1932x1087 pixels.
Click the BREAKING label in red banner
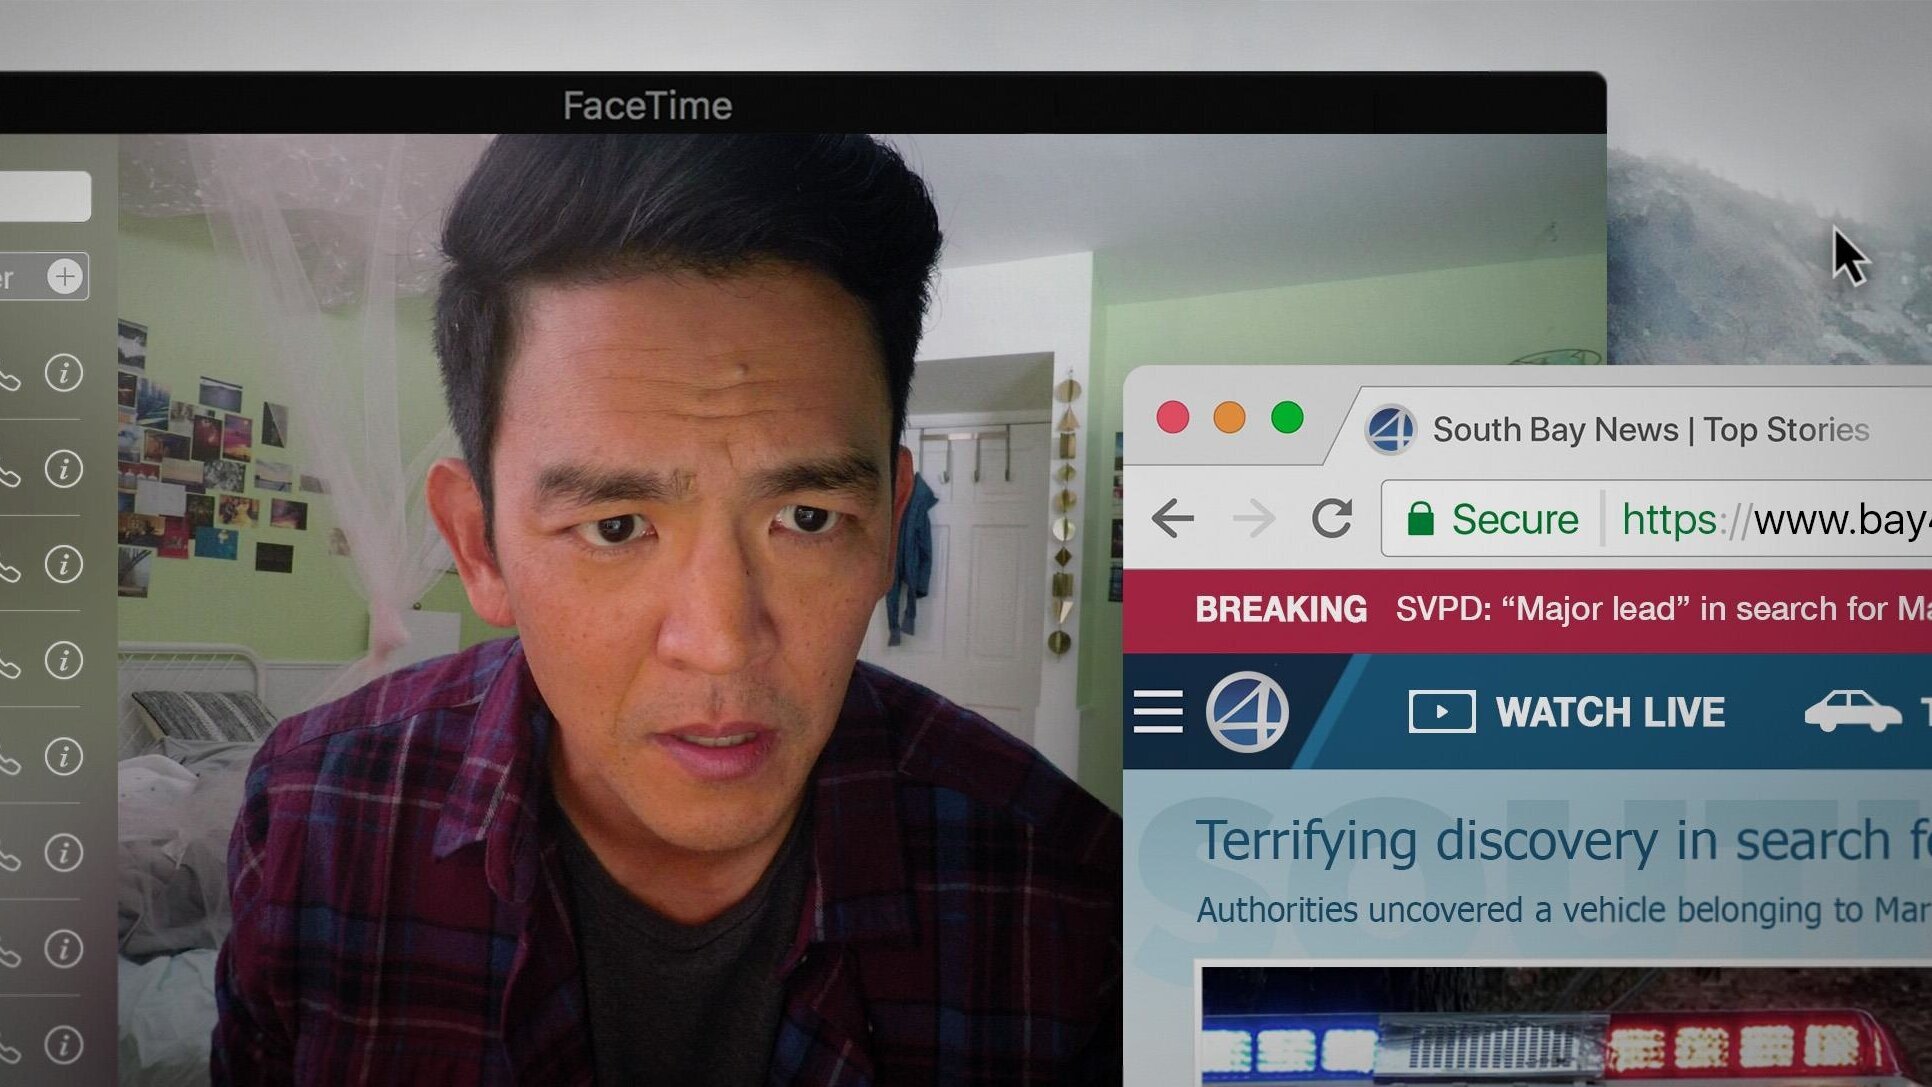[x=1281, y=609]
